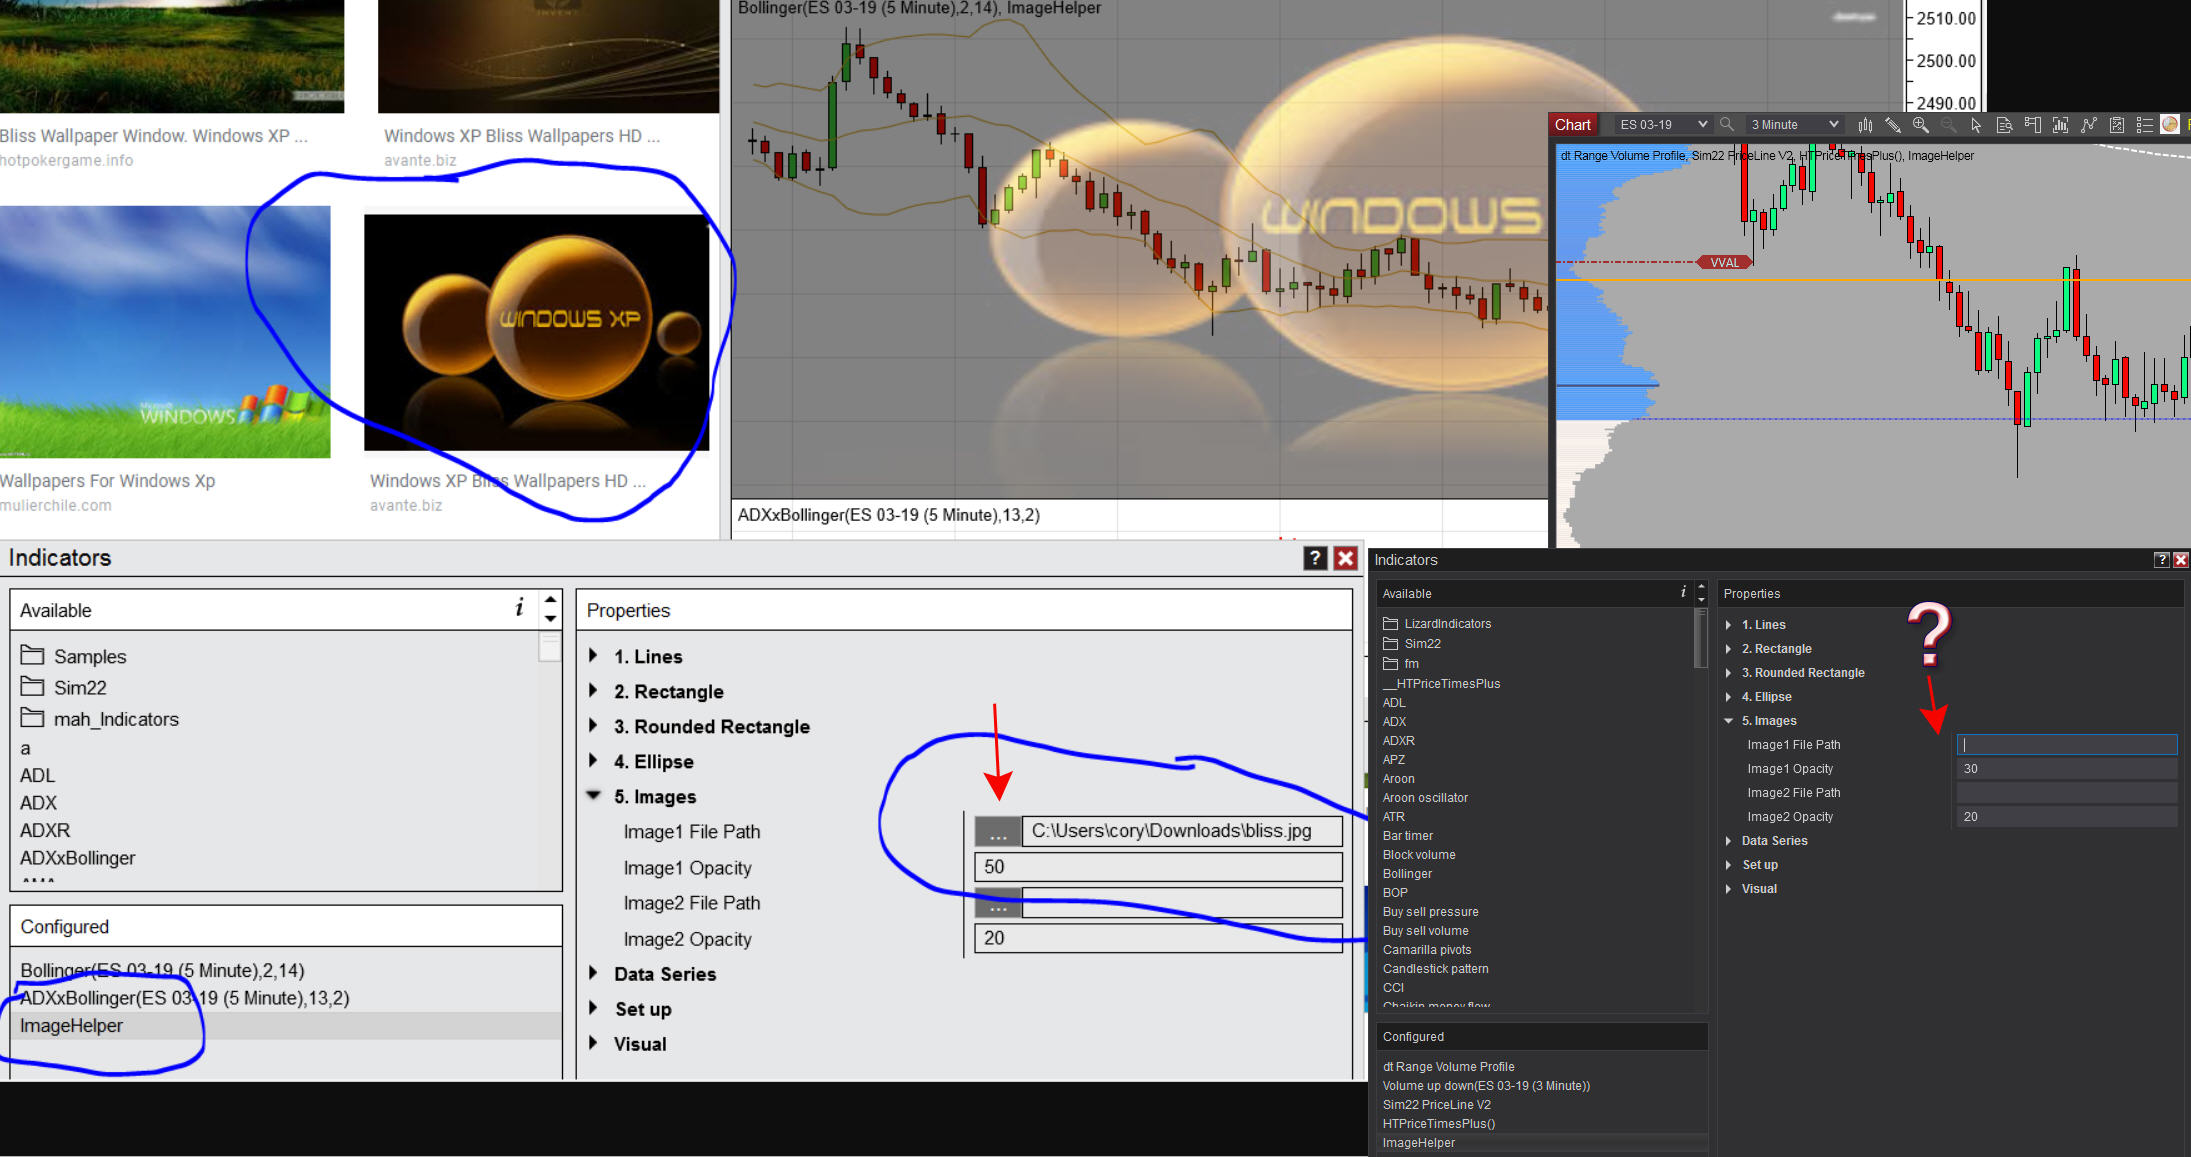
Task: Expand 3. Rounded Rectangle in light Properties
Action: (593, 725)
